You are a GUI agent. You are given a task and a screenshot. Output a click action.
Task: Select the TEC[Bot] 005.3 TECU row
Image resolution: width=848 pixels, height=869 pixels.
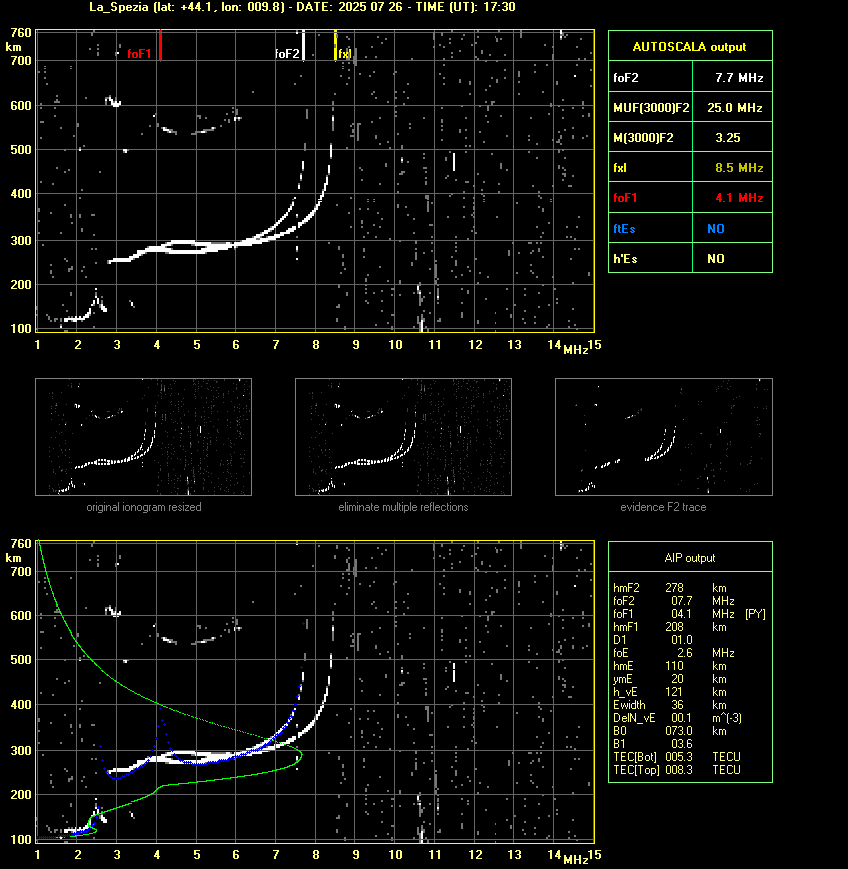[x=677, y=756]
